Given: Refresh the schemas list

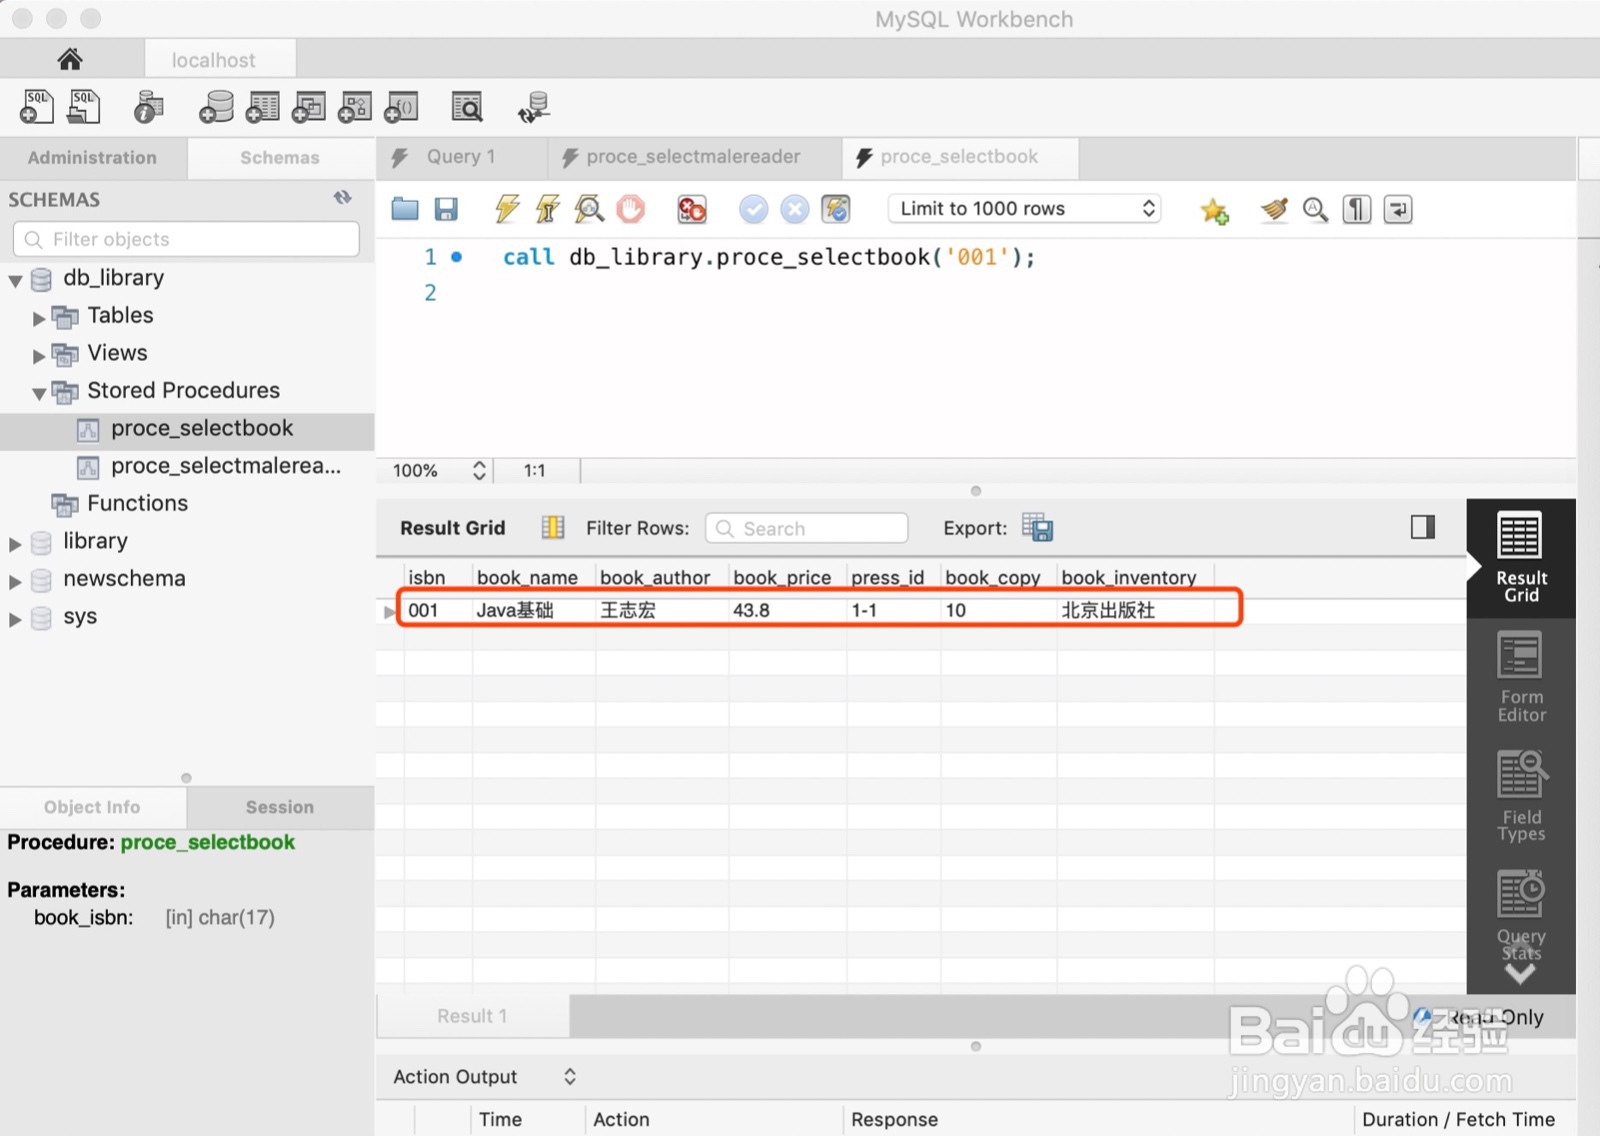Looking at the screenshot, I should click(343, 198).
